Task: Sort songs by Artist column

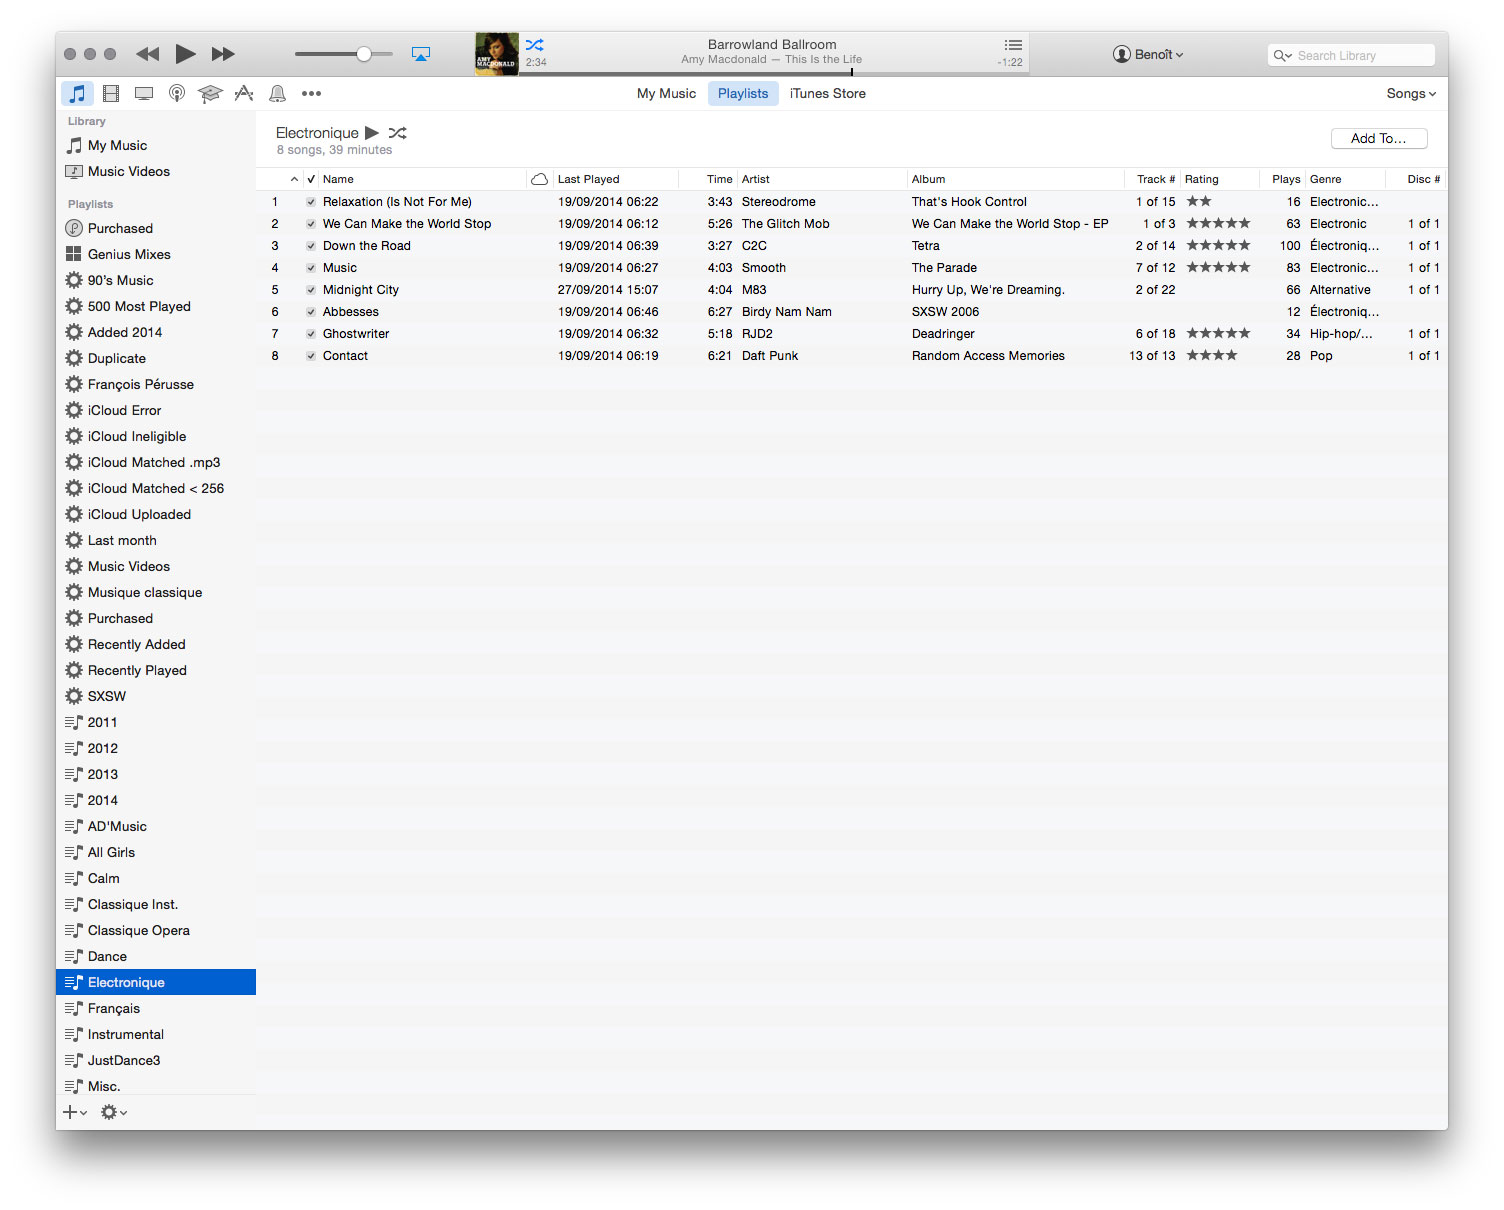Action: click(x=822, y=179)
